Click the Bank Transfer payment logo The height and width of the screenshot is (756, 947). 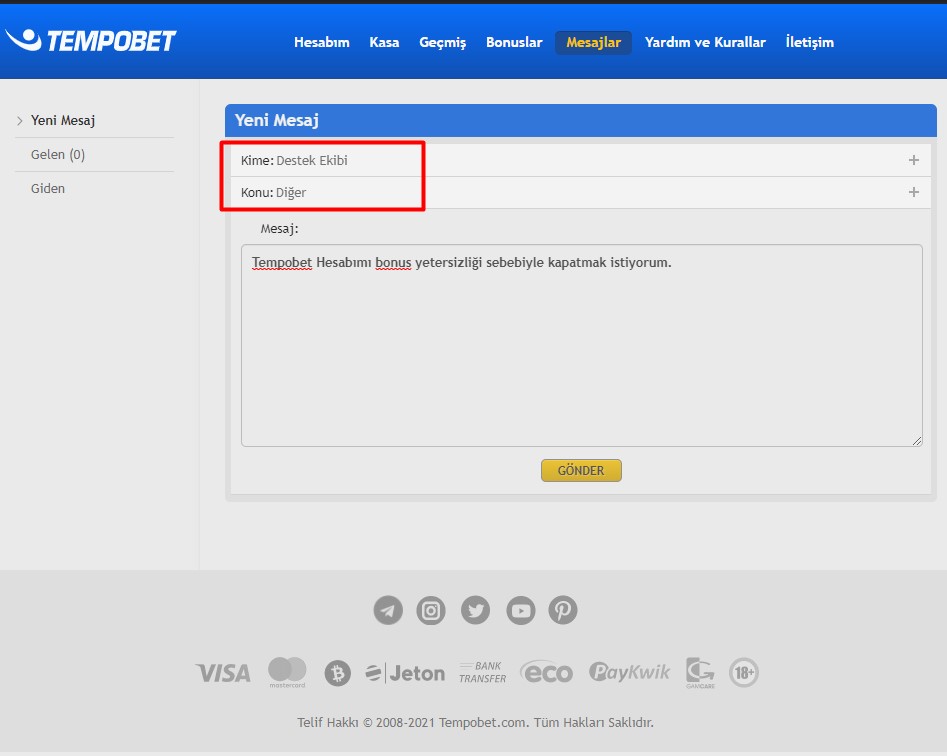click(x=483, y=672)
